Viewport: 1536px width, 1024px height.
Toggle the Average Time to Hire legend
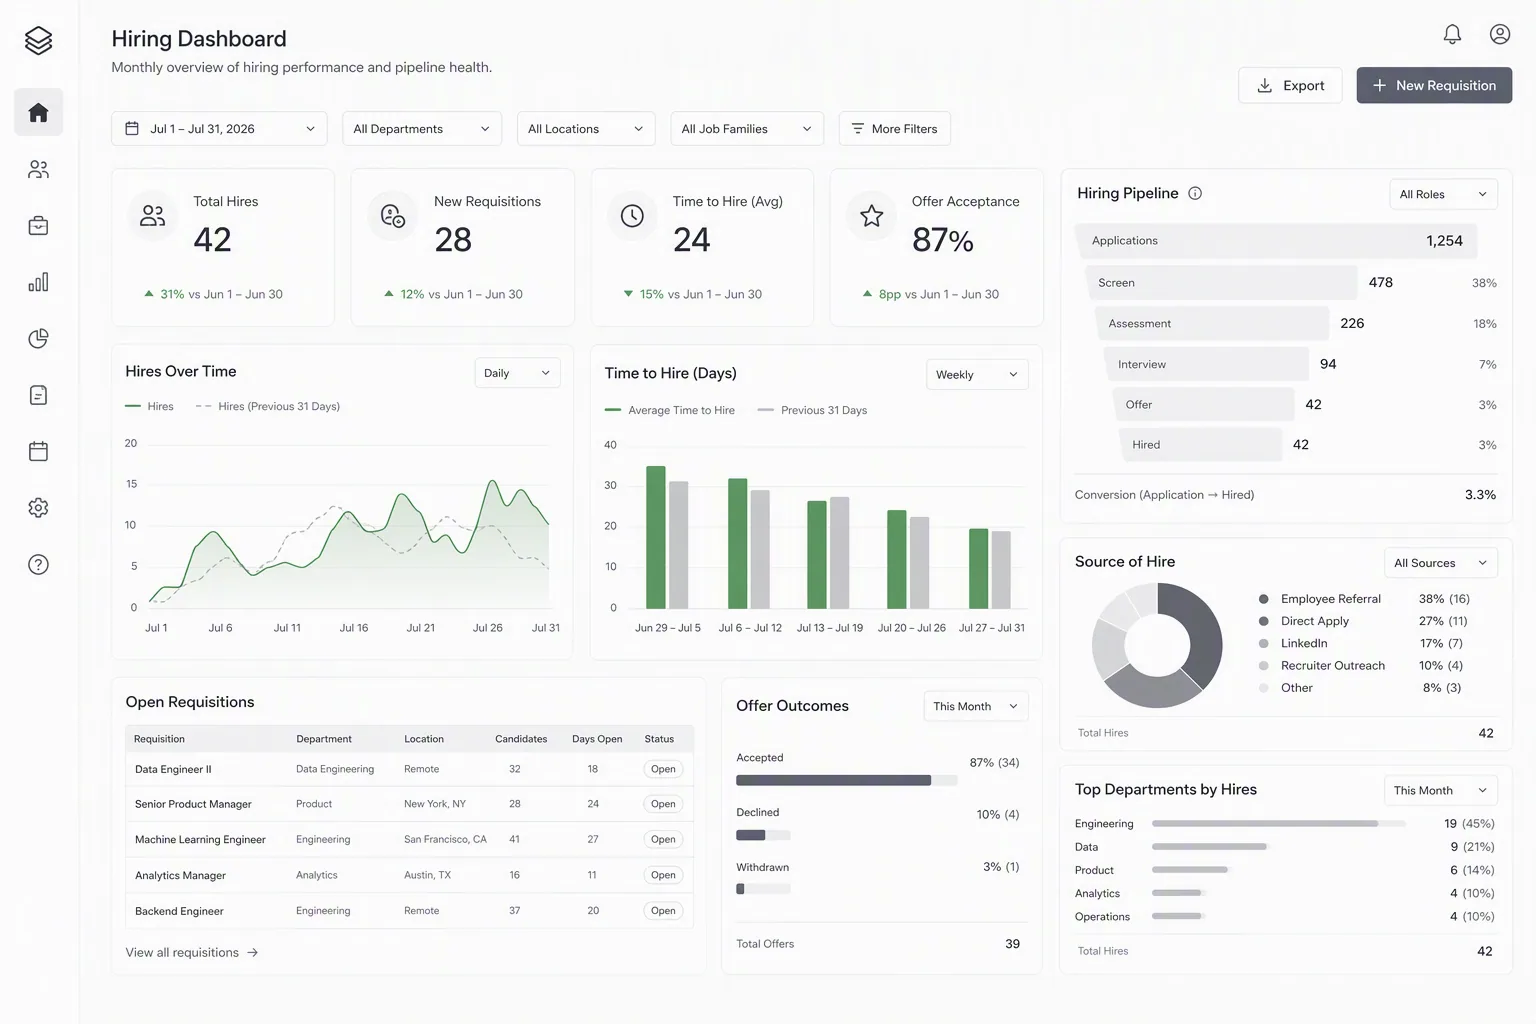(x=670, y=410)
